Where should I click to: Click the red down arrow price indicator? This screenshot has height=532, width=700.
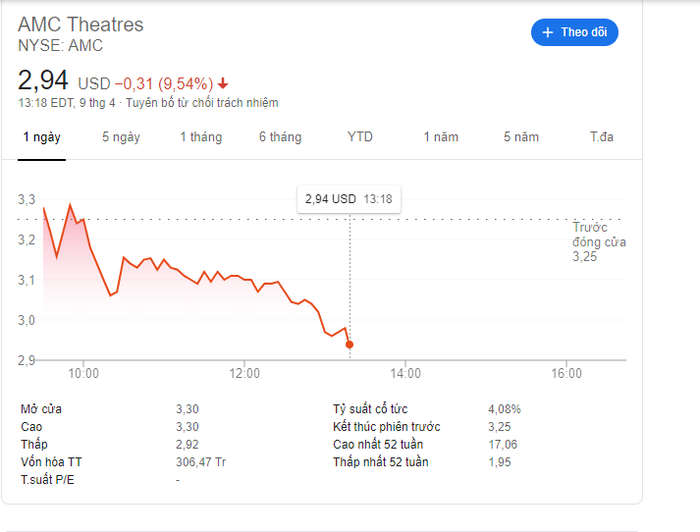(223, 83)
